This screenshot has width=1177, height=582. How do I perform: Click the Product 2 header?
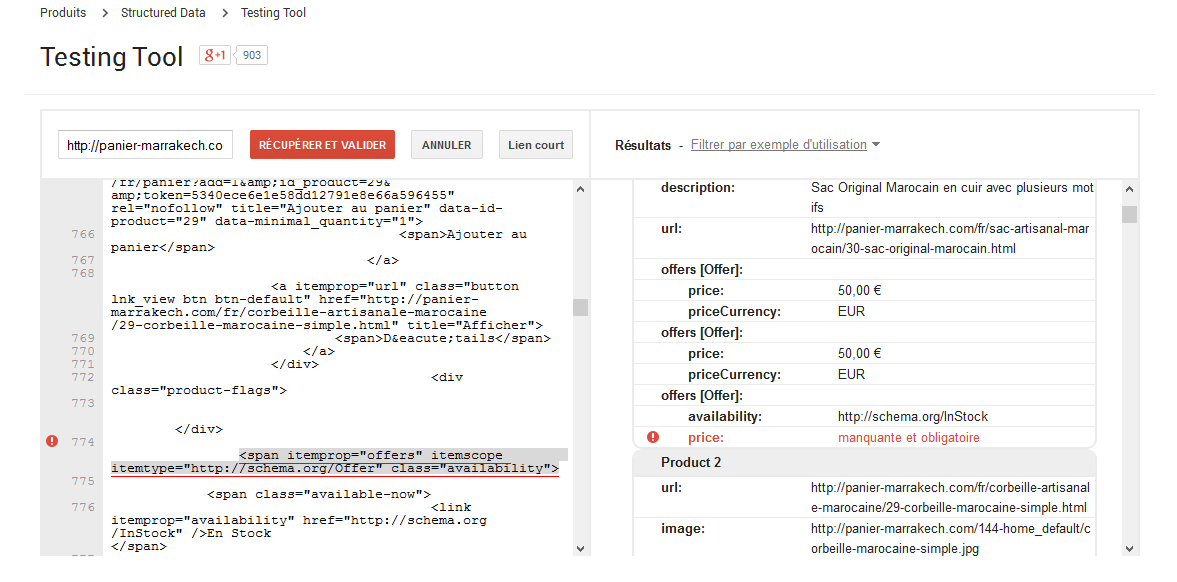pyautogui.click(x=865, y=463)
